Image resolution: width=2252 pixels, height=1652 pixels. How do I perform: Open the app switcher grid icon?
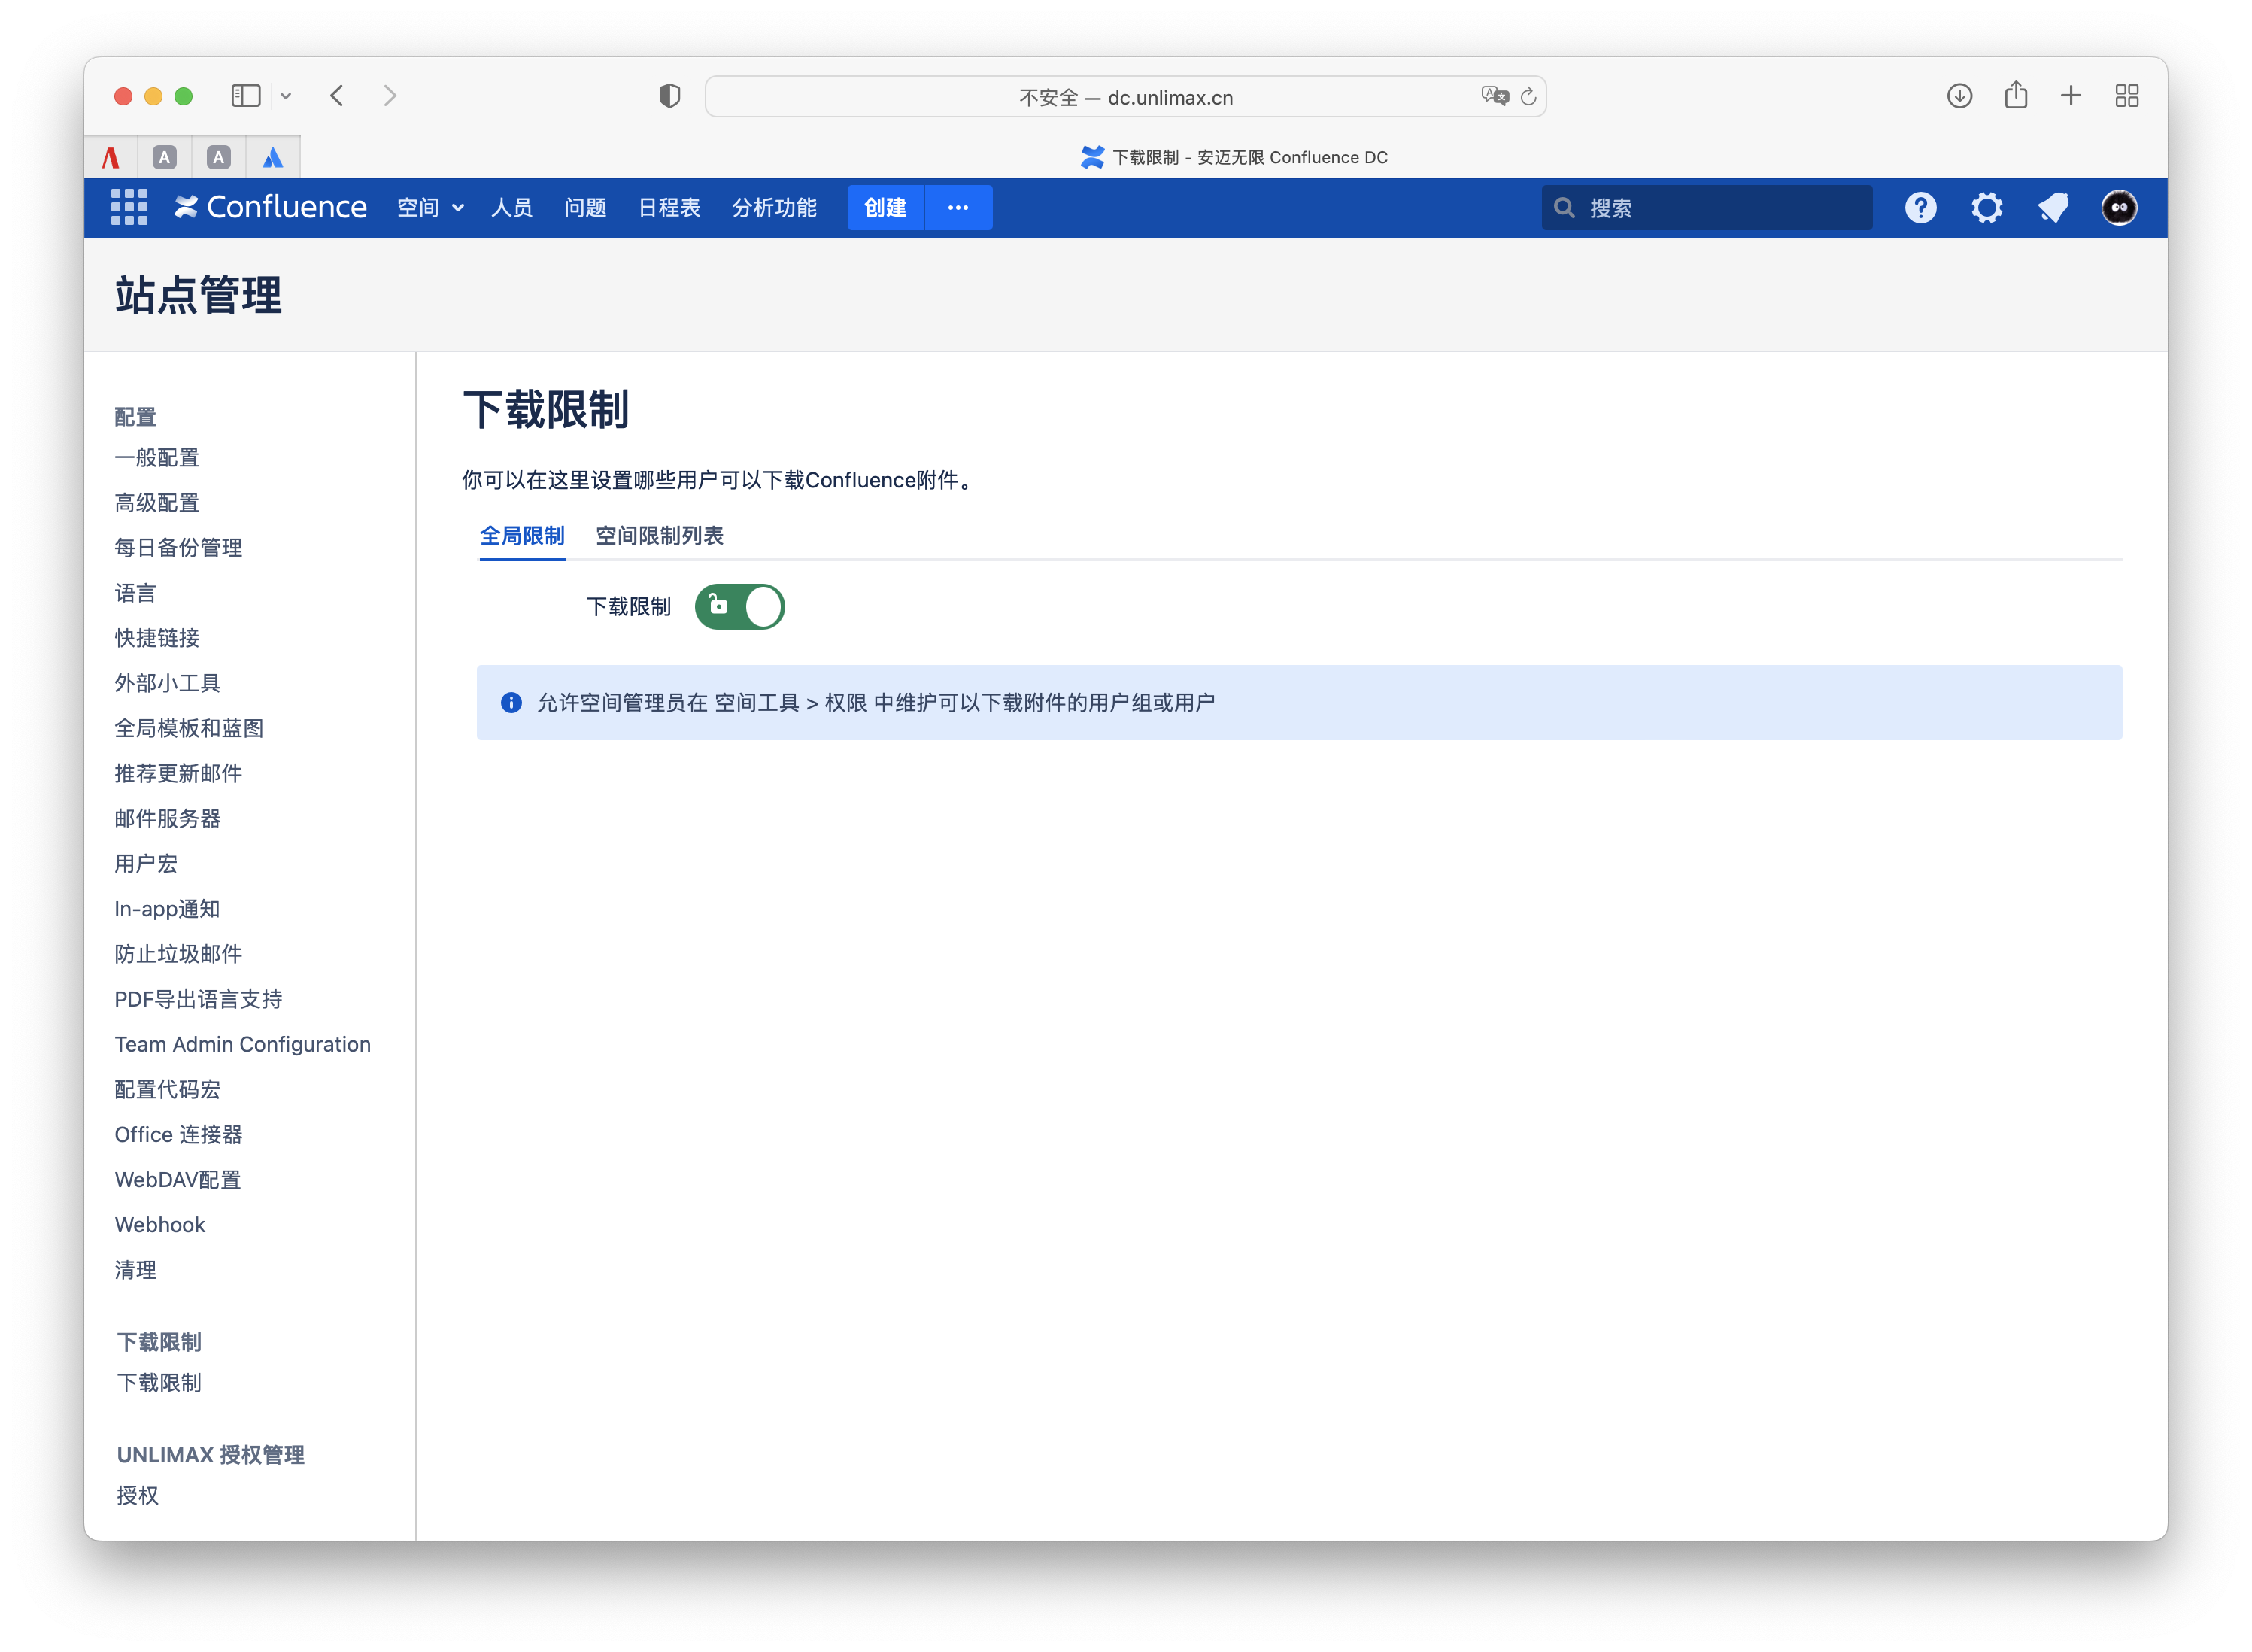[x=129, y=207]
